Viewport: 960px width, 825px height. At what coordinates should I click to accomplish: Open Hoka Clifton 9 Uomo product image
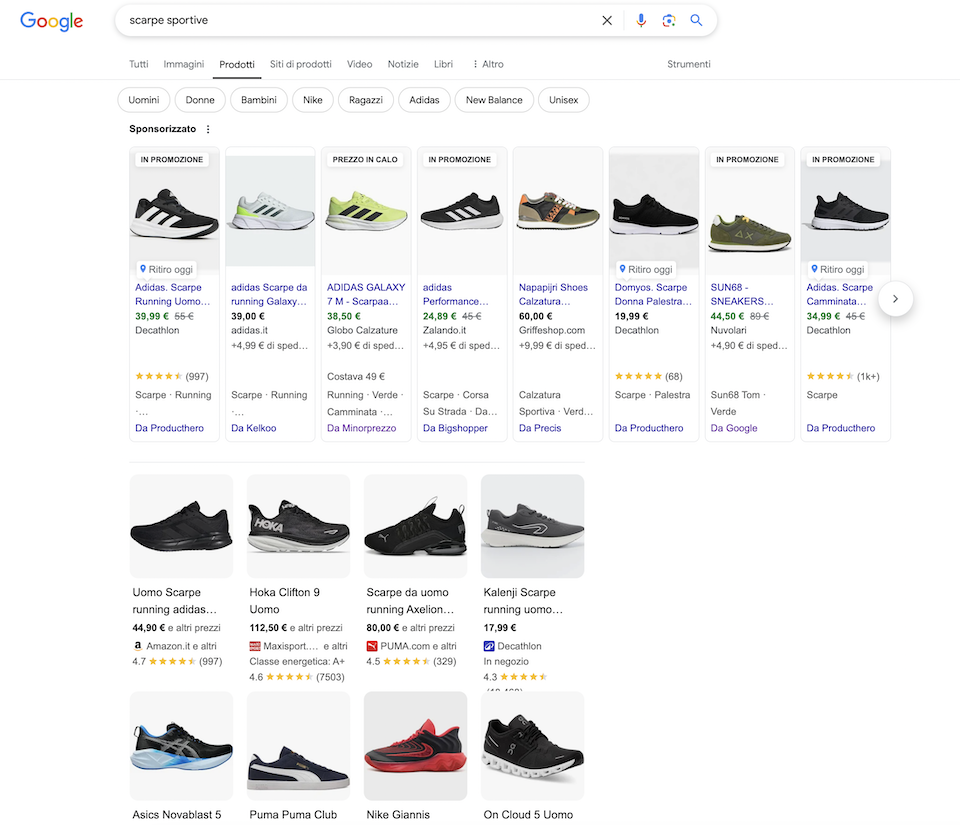pos(298,526)
